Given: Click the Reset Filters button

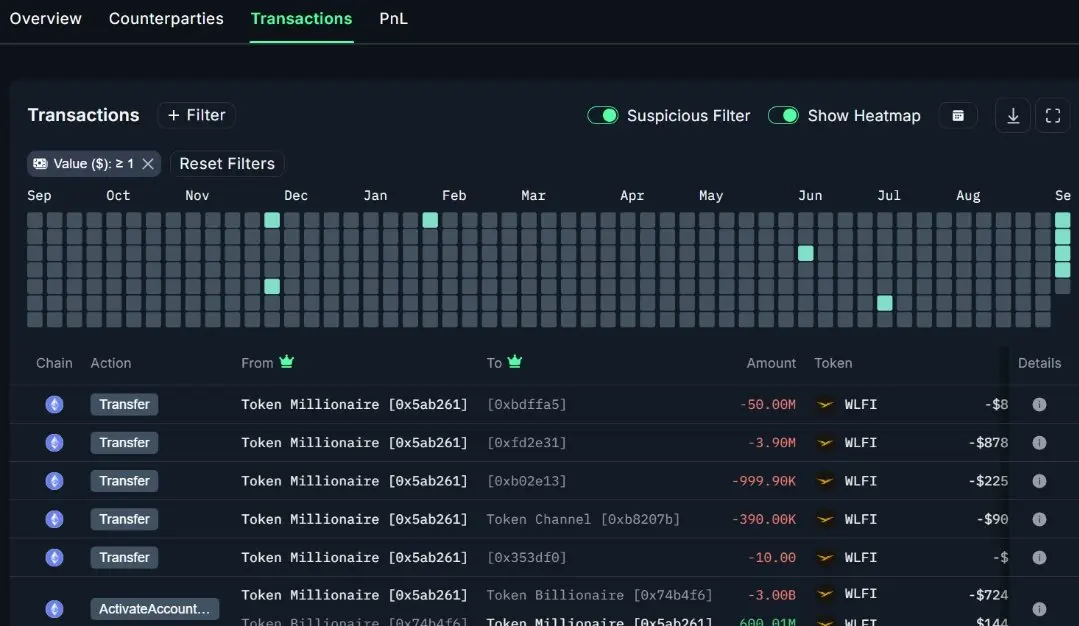Looking at the screenshot, I should click(x=227, y=164).
